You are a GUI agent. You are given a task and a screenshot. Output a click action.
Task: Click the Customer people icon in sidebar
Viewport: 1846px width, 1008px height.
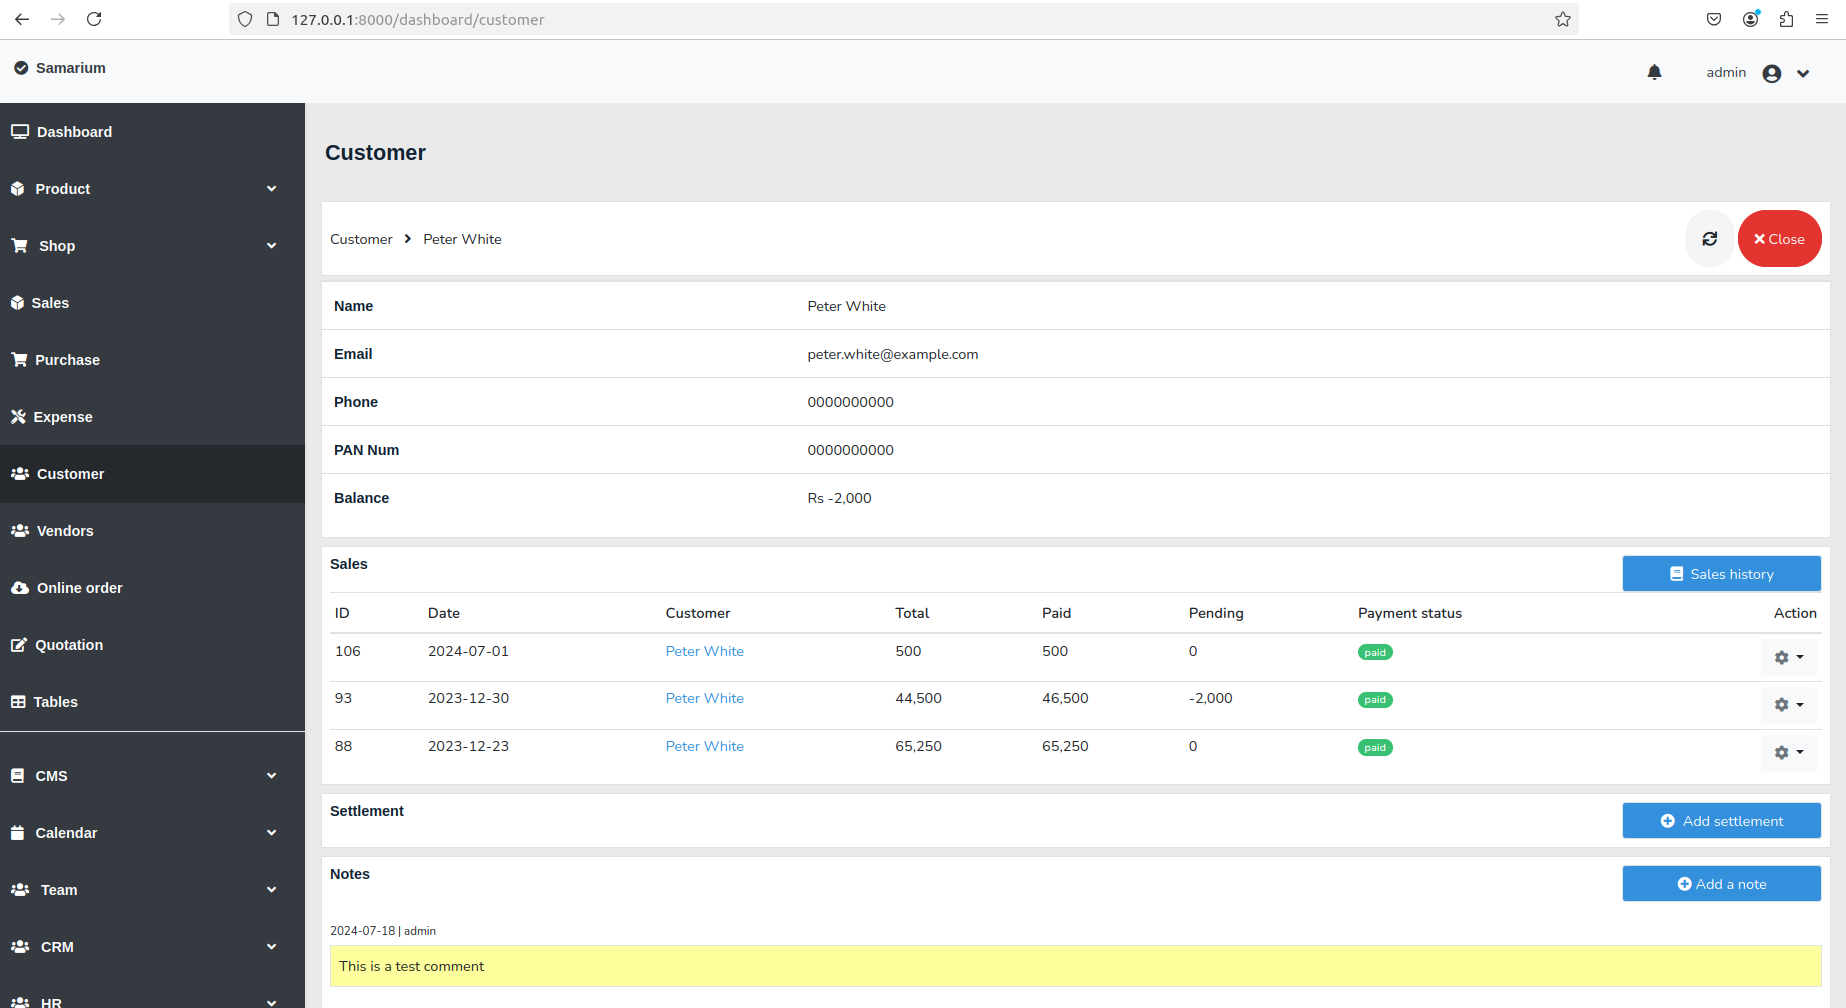(x=20, y=474)
